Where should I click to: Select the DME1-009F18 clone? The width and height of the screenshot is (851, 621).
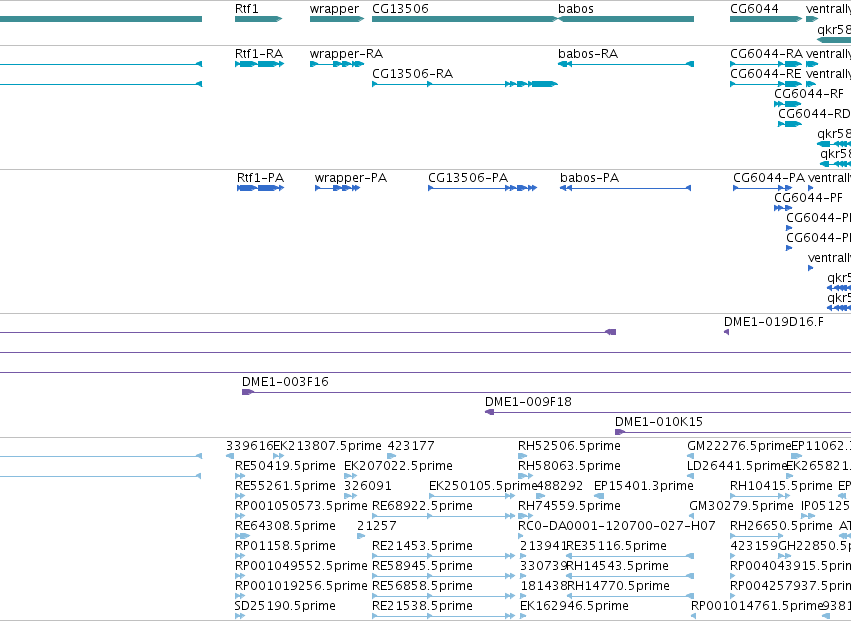click(668, 413)
